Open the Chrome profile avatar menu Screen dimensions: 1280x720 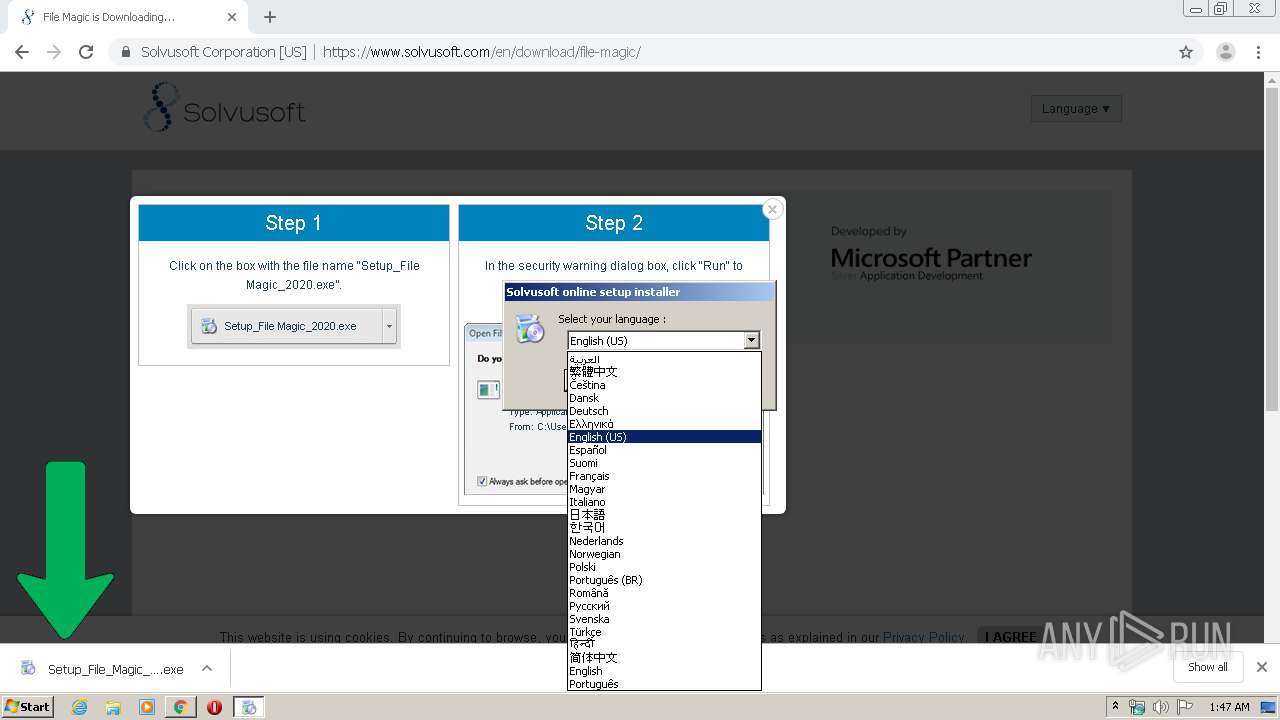point(1225,52)
